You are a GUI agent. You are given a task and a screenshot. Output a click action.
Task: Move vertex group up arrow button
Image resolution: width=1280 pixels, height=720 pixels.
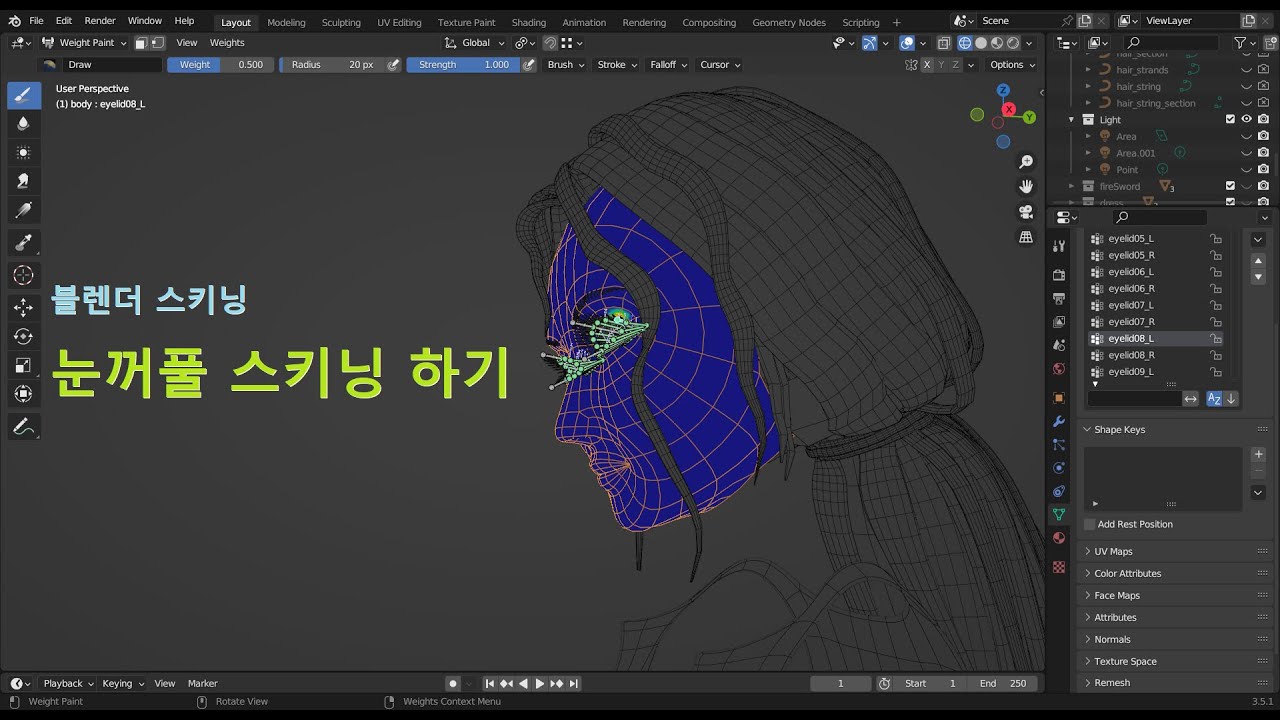click(x=1258, y=261)
